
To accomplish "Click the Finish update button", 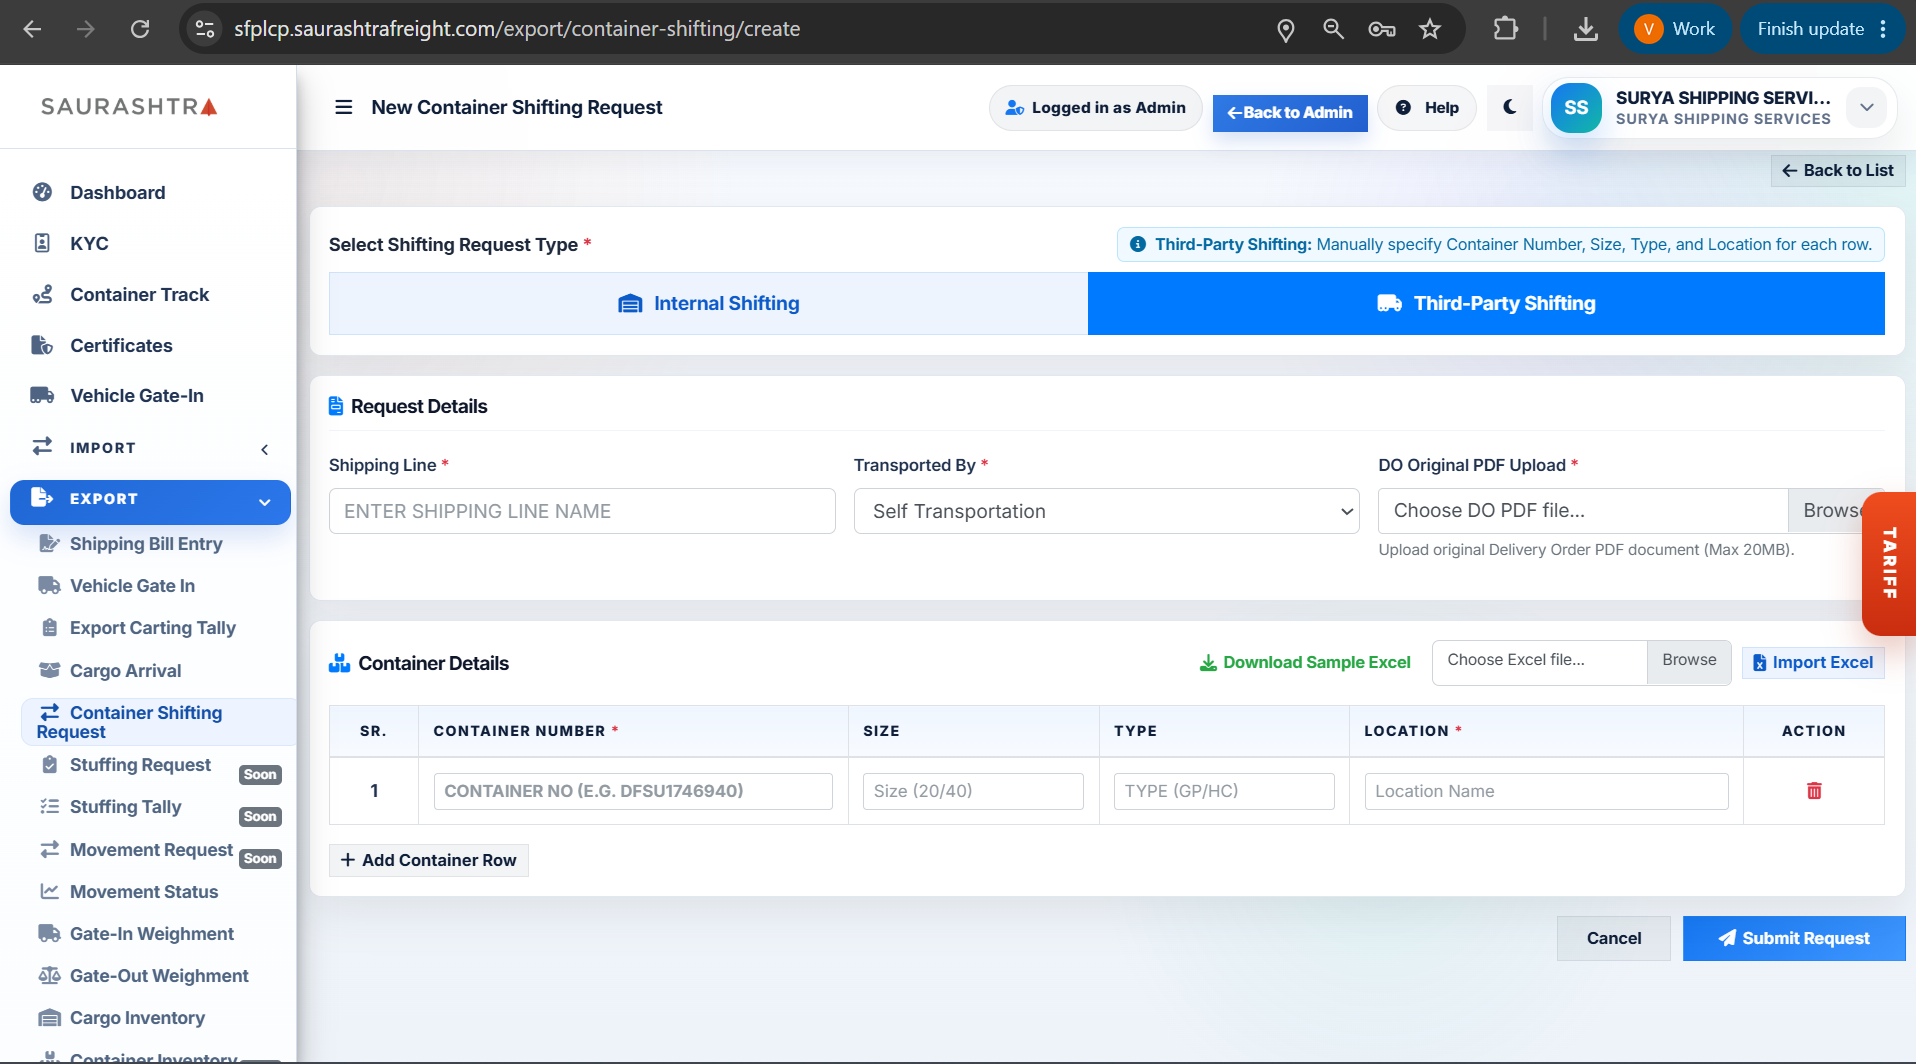I will point(1822,29).
